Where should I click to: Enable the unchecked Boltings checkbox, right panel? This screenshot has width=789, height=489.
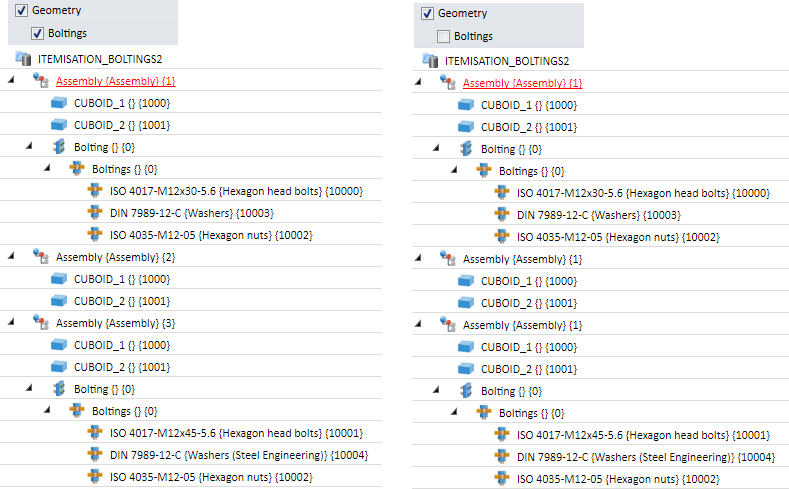443,36
